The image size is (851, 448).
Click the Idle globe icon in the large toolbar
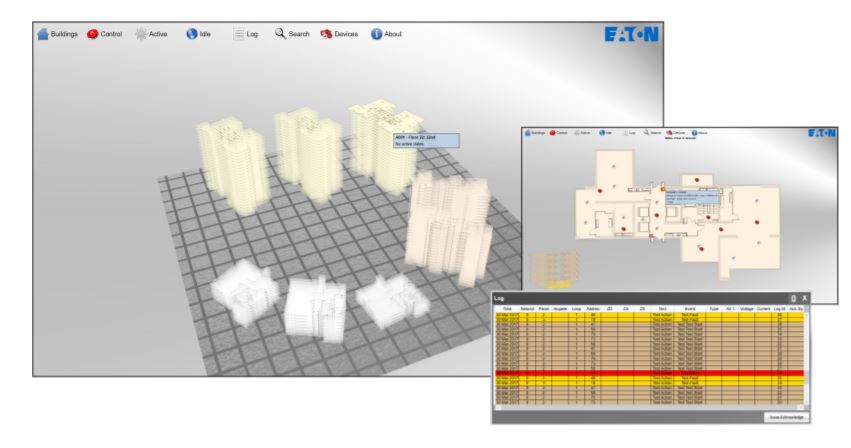click(192, 34)
